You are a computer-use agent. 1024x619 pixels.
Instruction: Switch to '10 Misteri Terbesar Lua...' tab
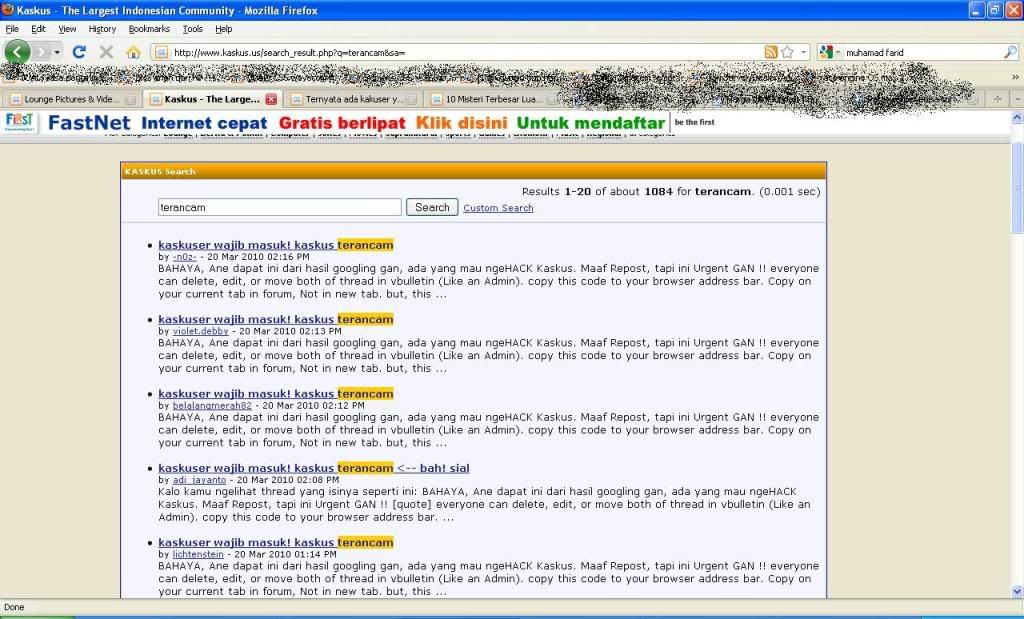coord(493,99)
